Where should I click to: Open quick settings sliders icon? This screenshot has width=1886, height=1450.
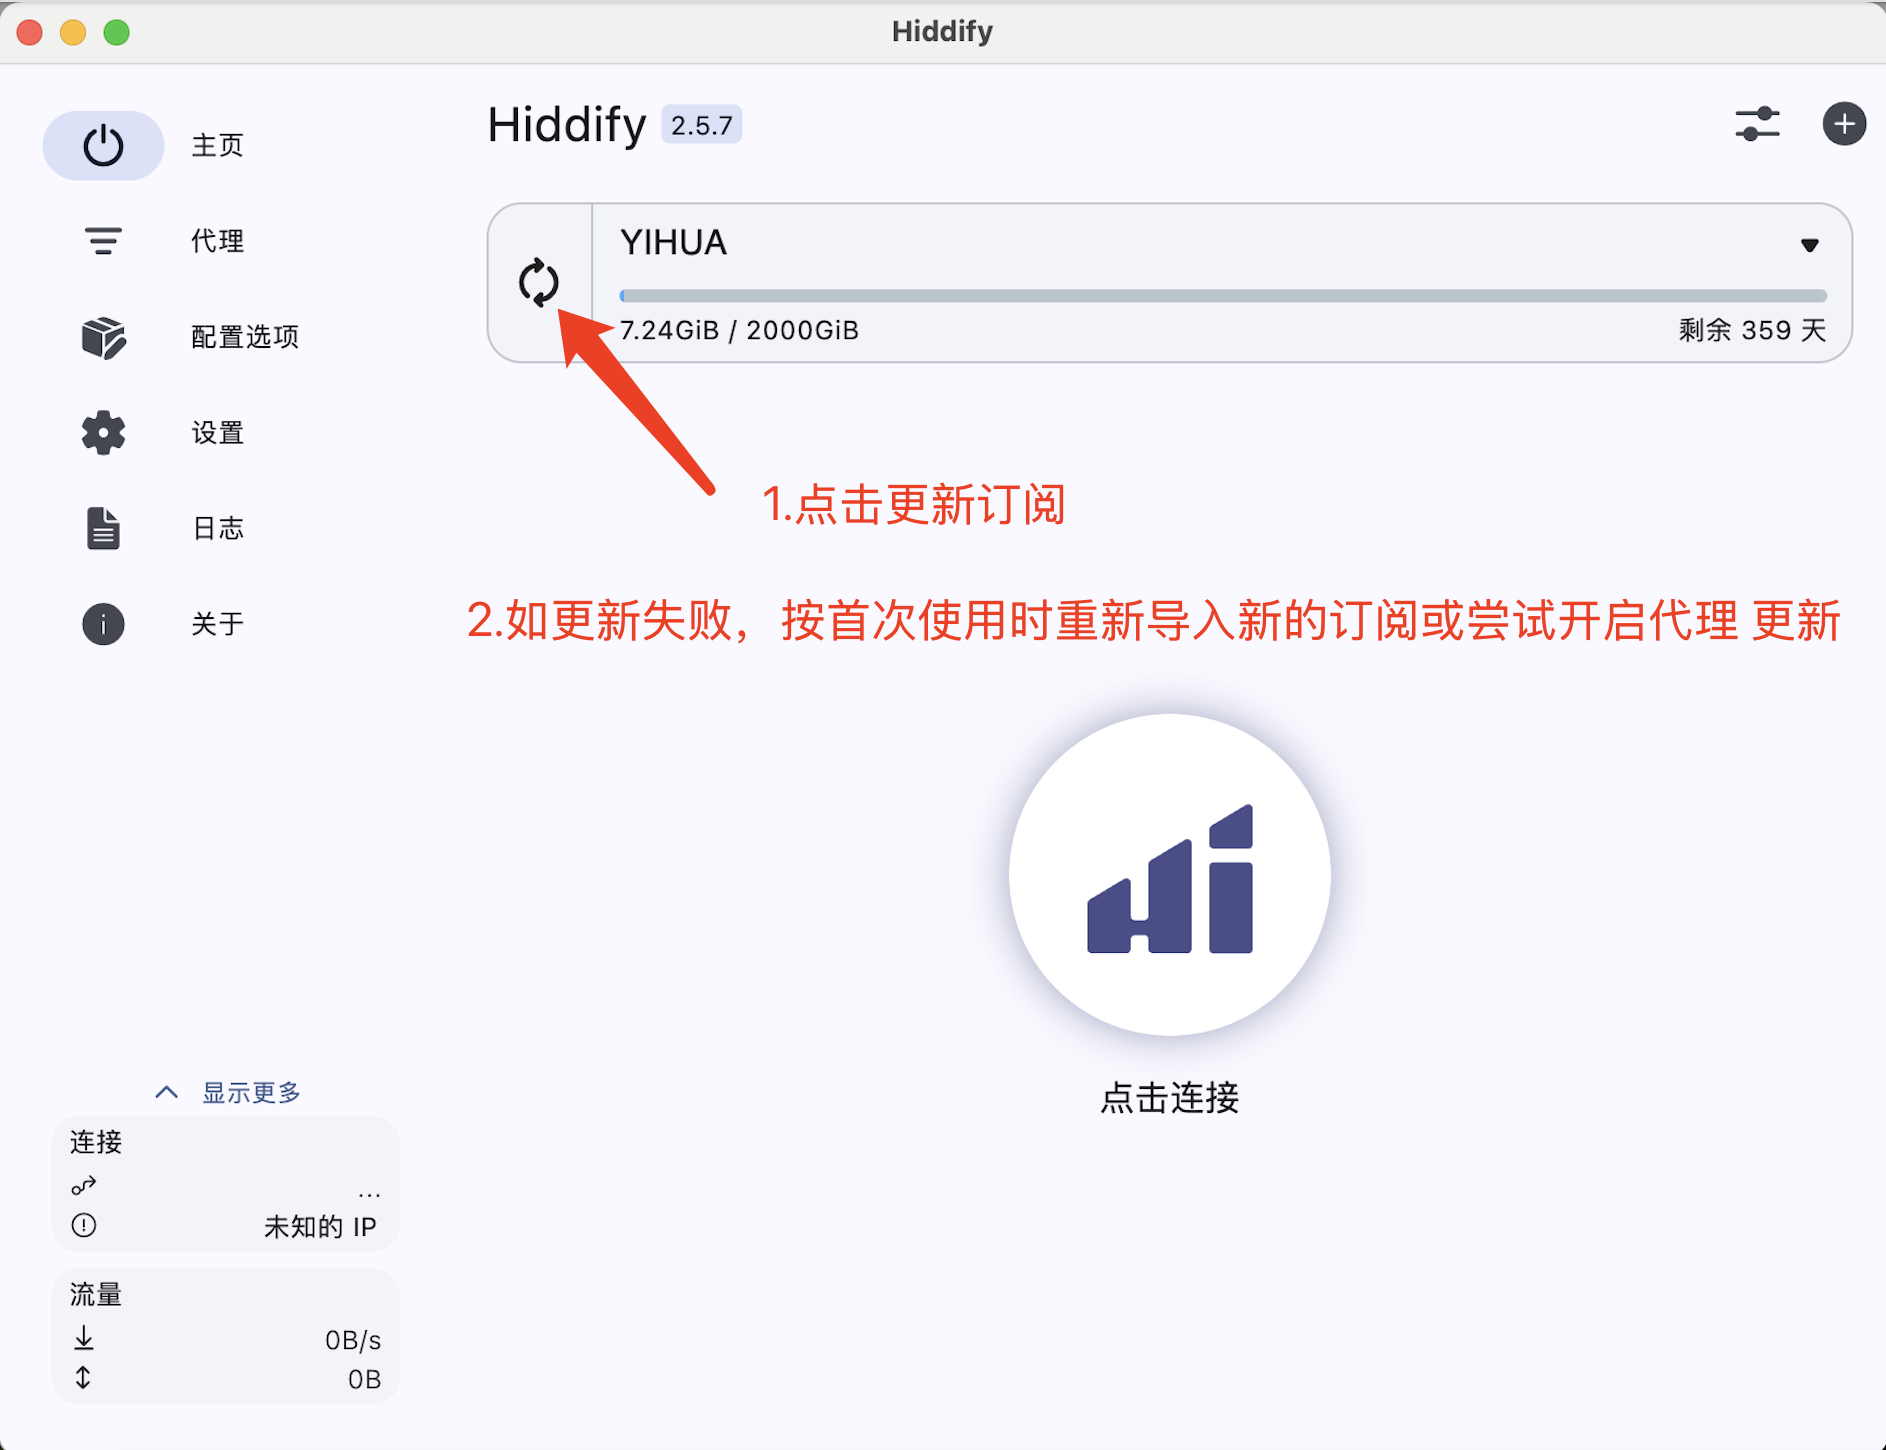[x=1757, y=124]
